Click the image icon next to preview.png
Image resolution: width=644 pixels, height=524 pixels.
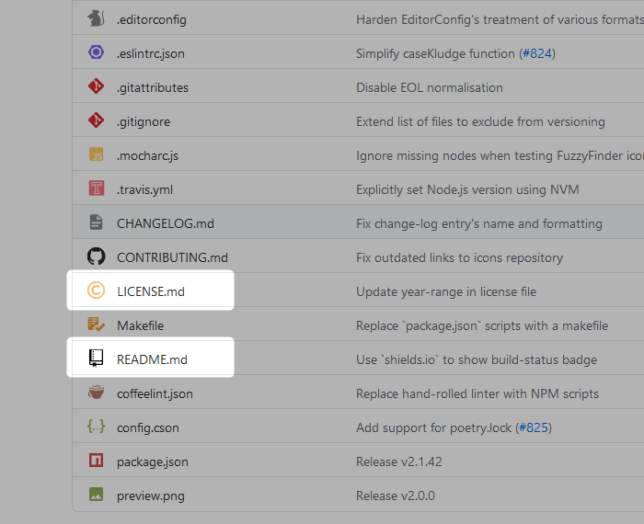(x=96, y=495)
